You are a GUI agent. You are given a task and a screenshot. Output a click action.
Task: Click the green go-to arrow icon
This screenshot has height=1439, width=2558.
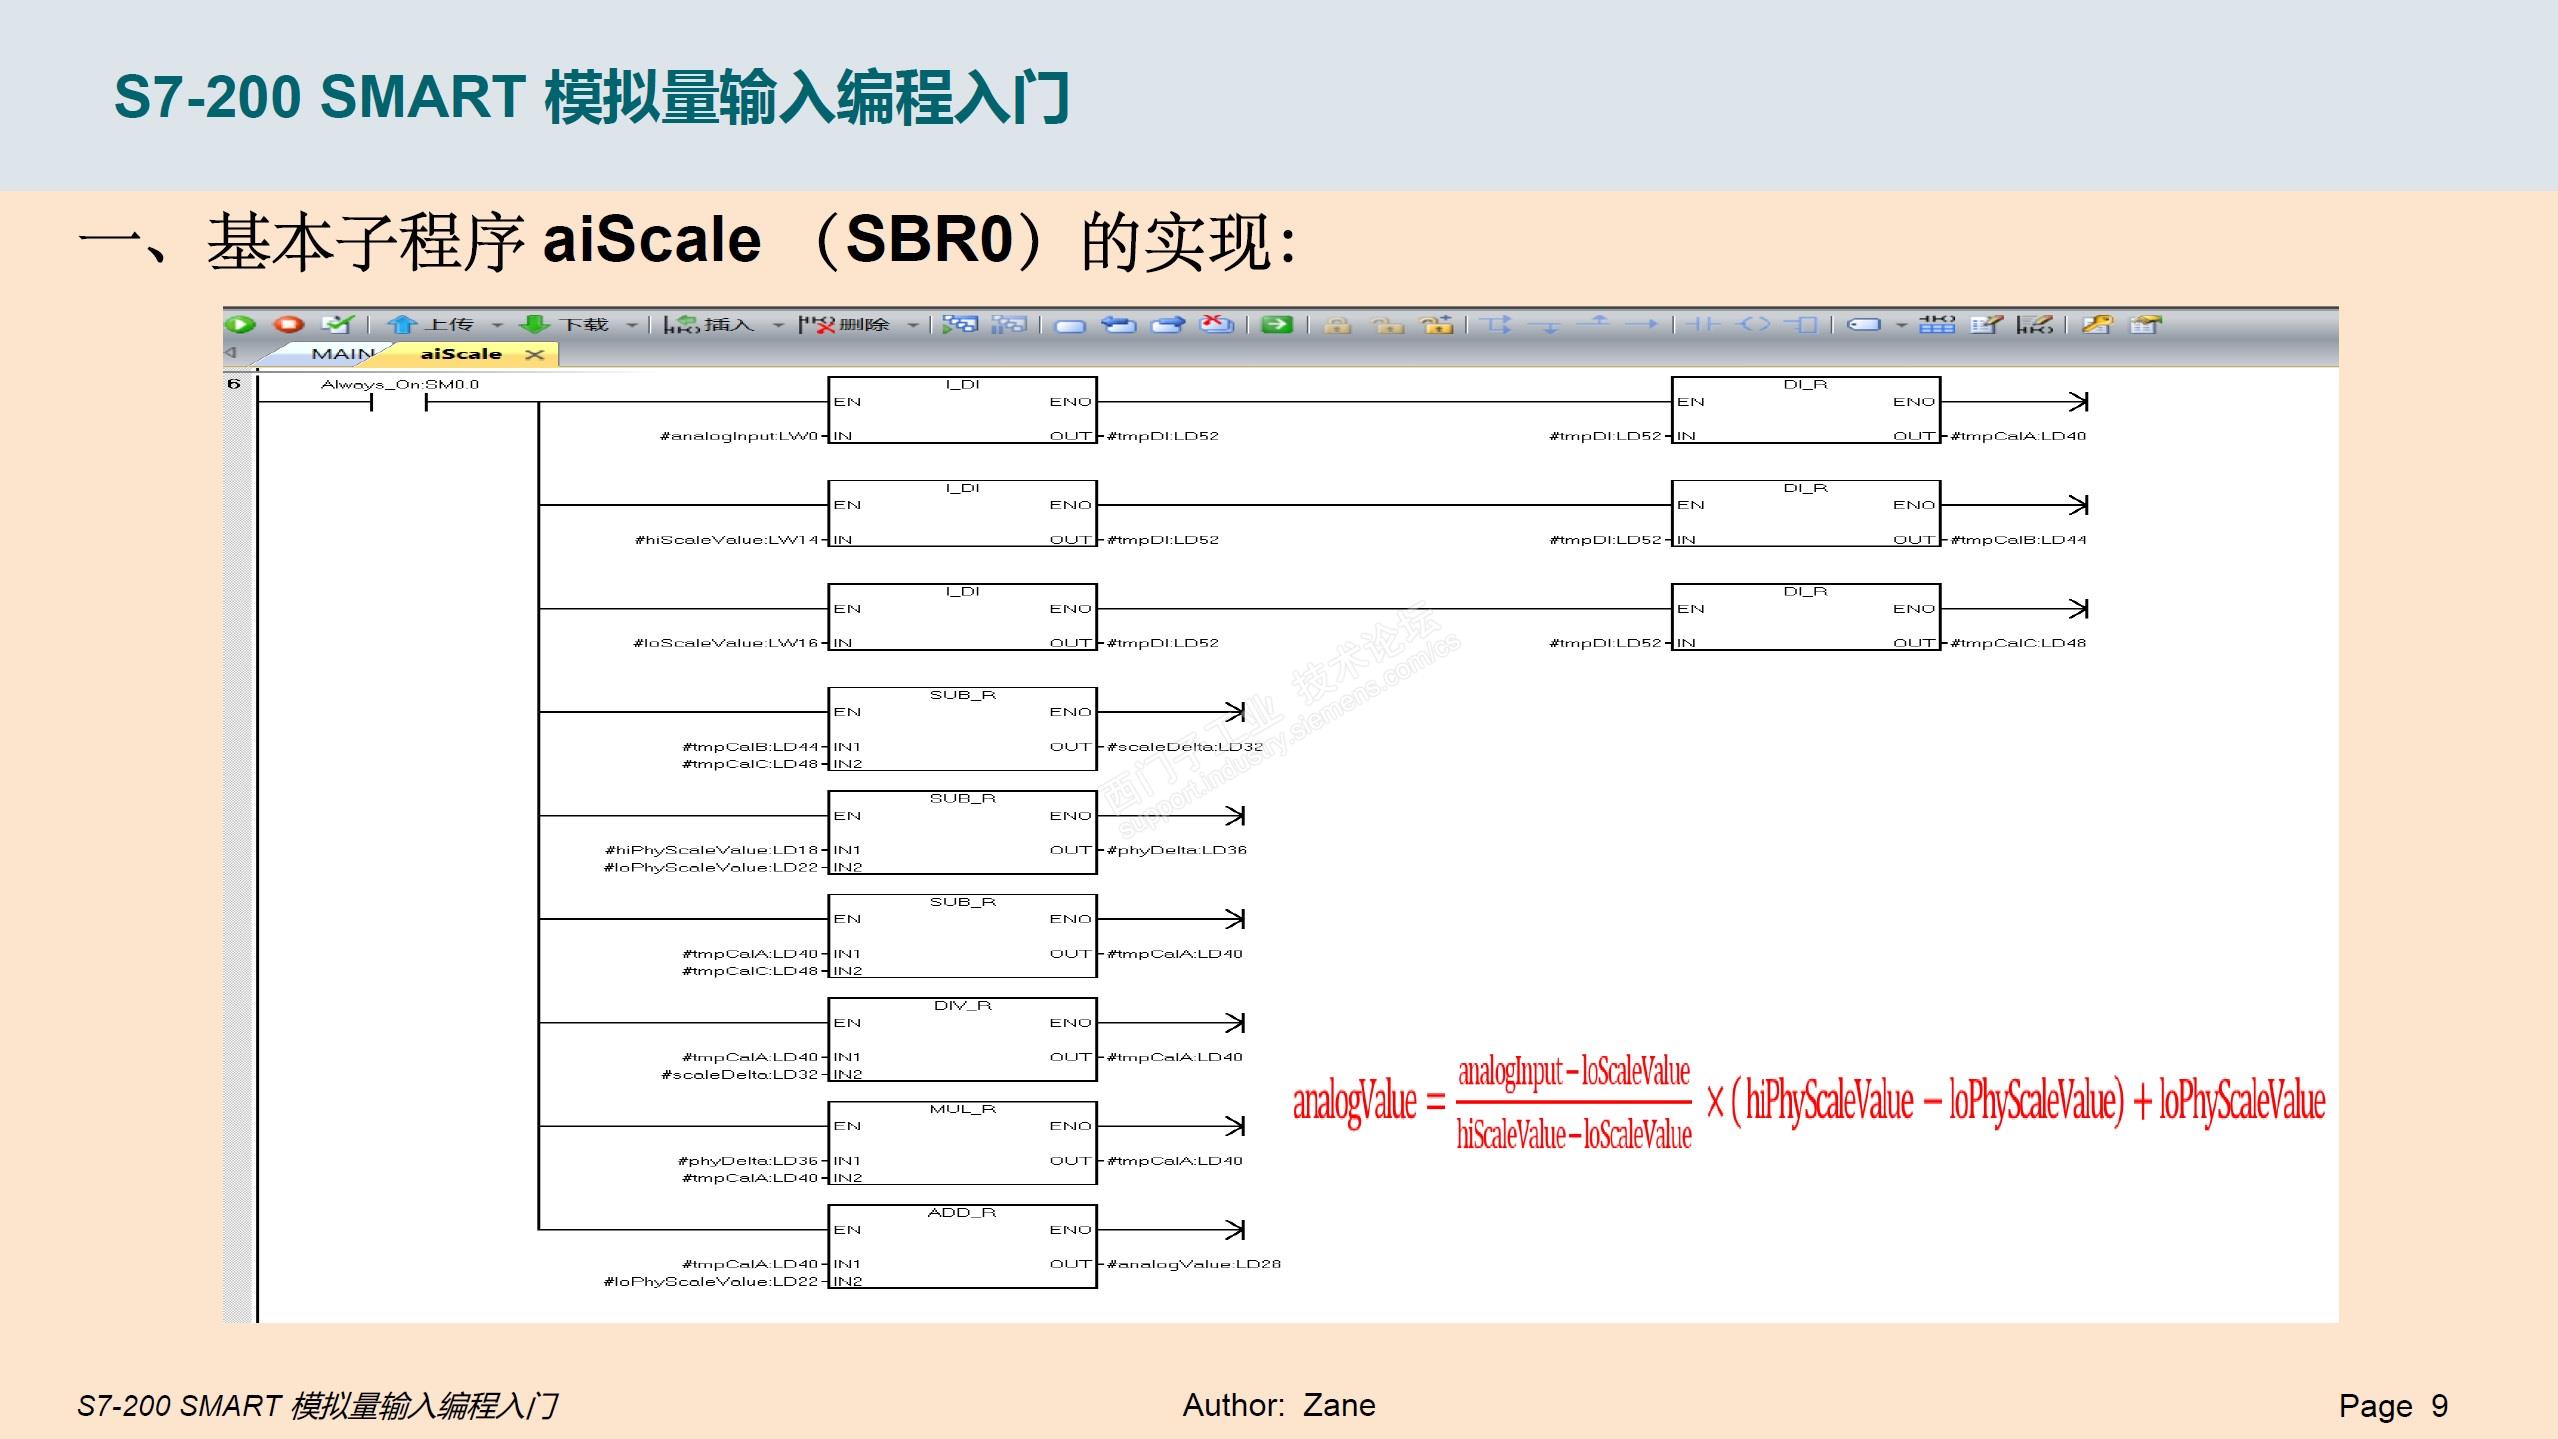click(x=1277, y=324)
